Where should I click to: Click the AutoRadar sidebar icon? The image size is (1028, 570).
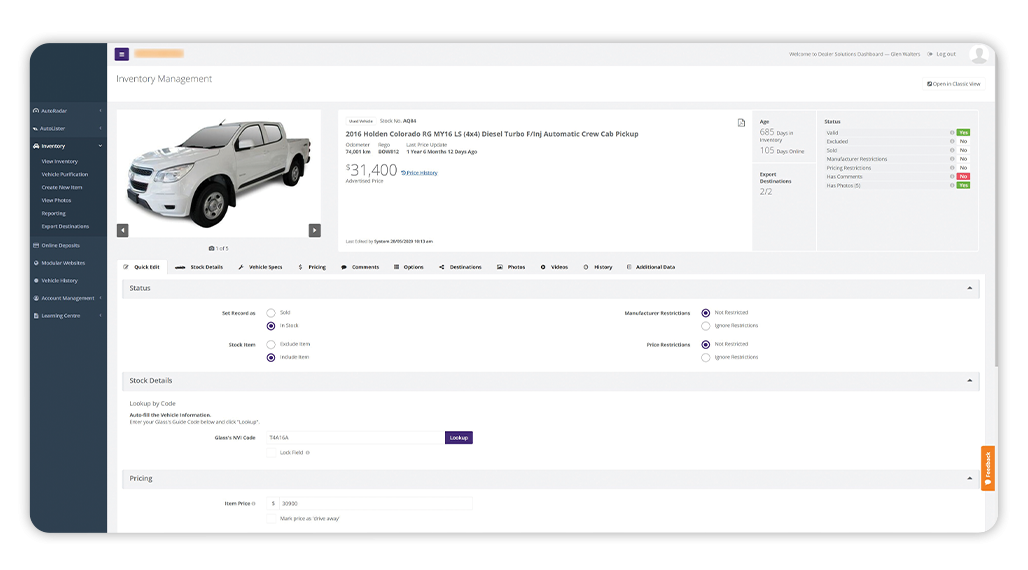[x=36, y=111]
